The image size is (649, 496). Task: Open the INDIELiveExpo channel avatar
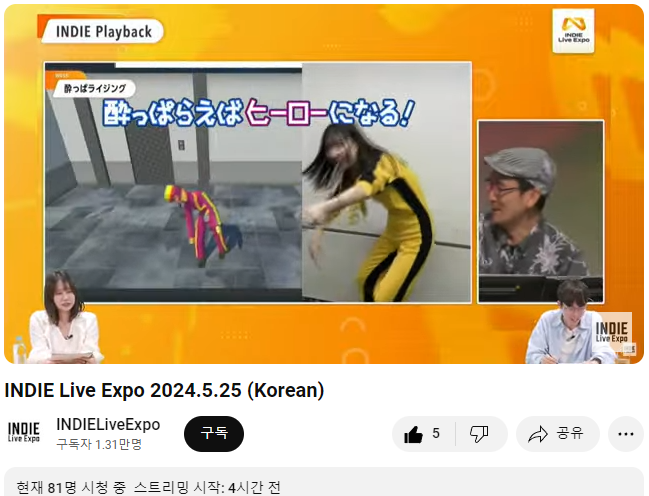click(x=24, y=432)
